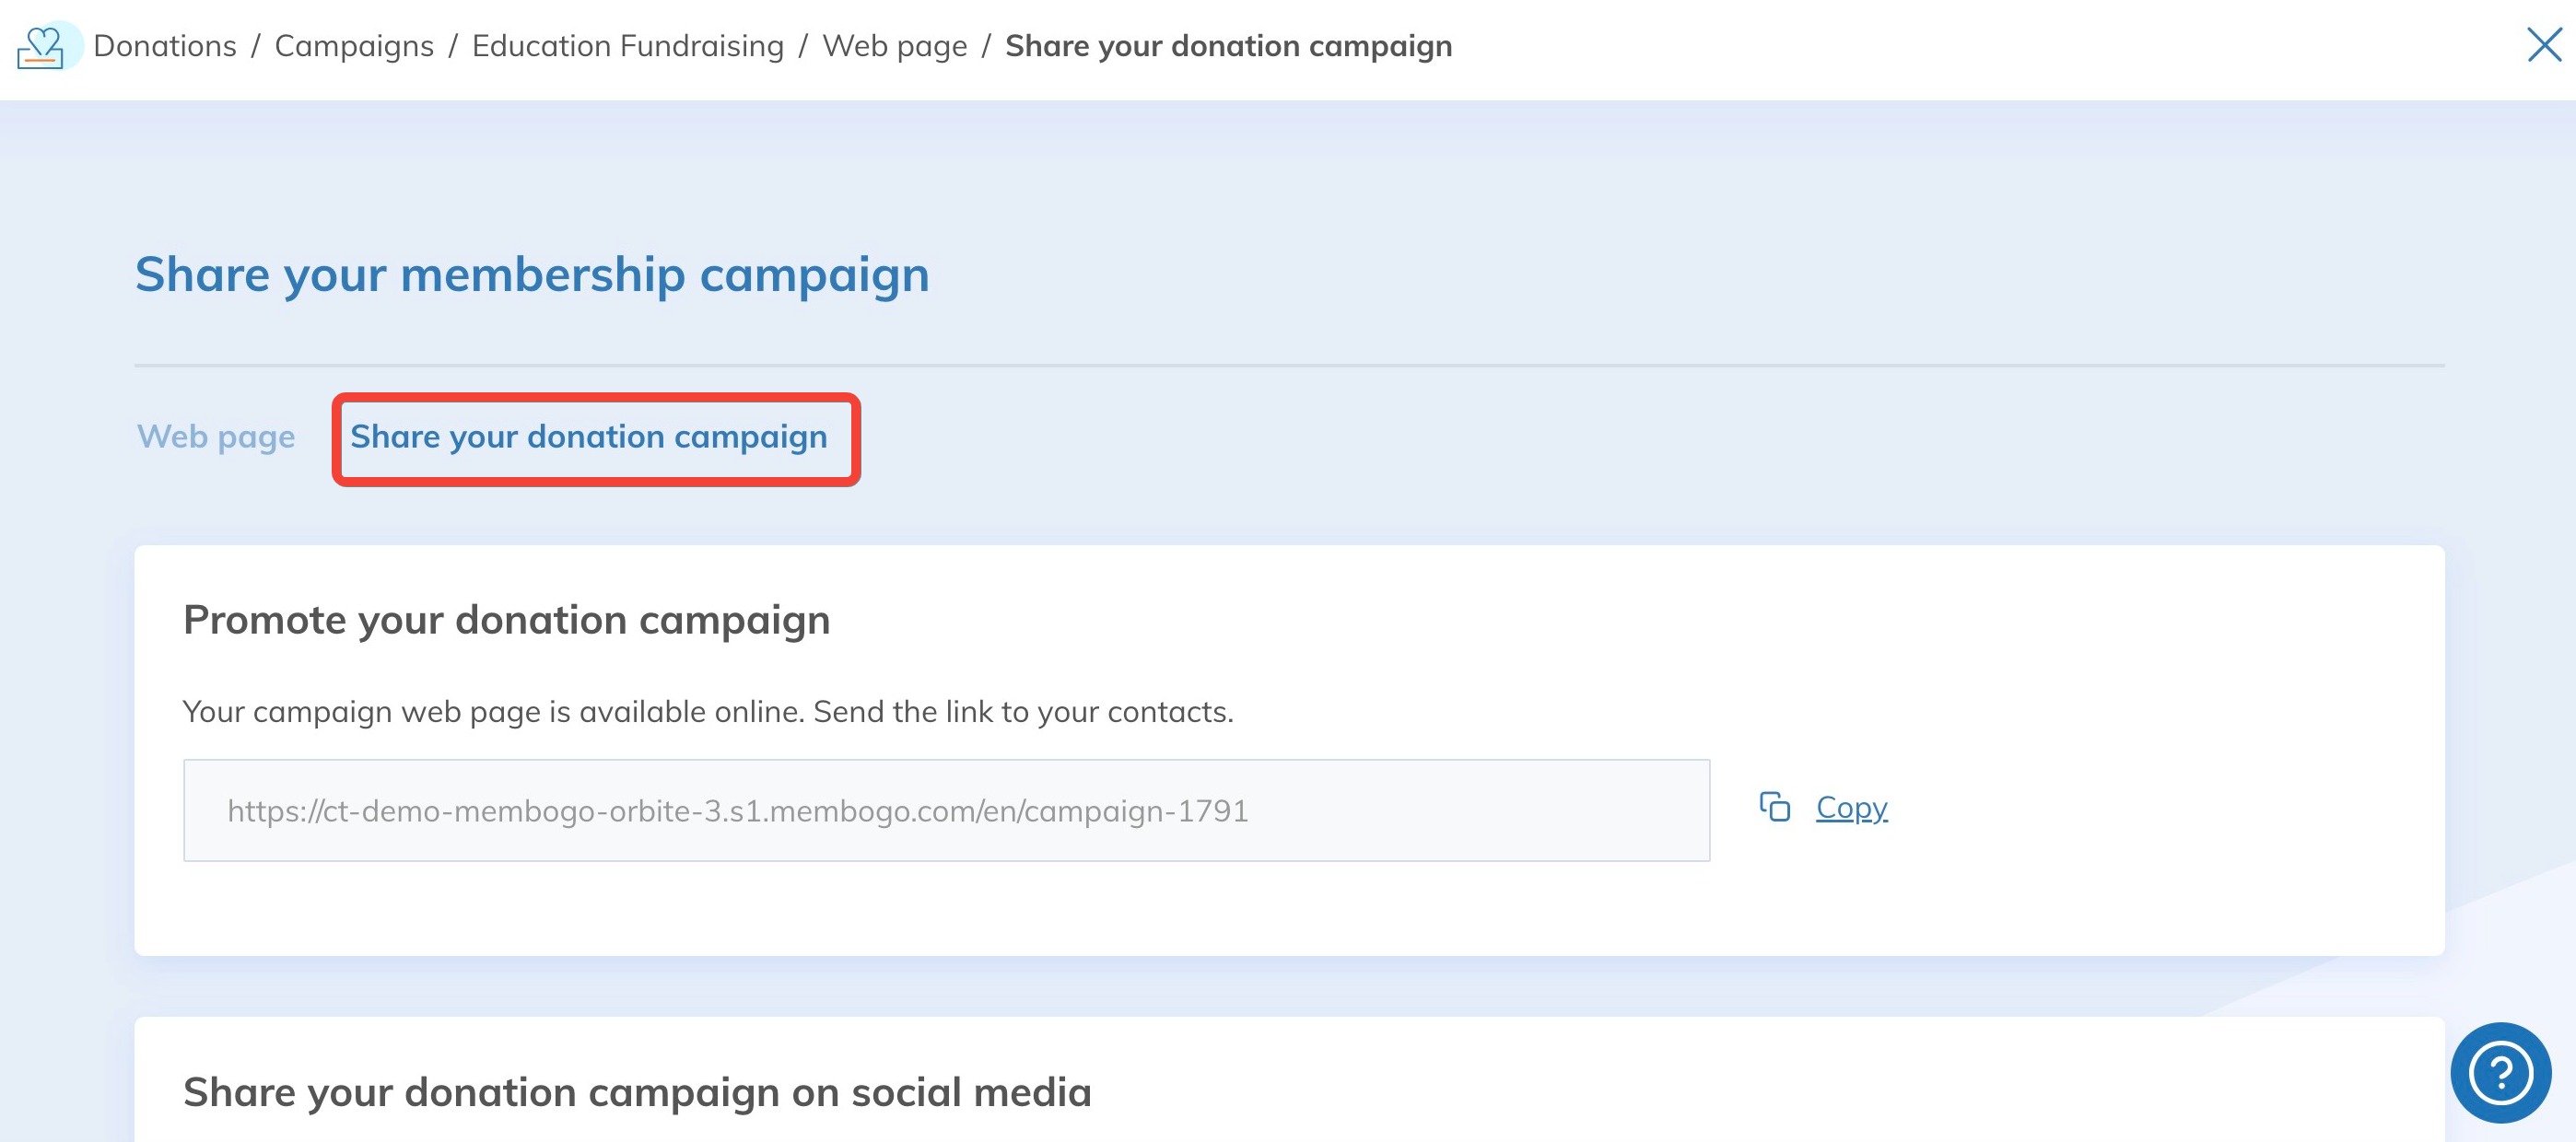The height and width of the screenshot is (1142, 2576).
Task: Click inside the campaign URL field
Action: click(946, 810)
